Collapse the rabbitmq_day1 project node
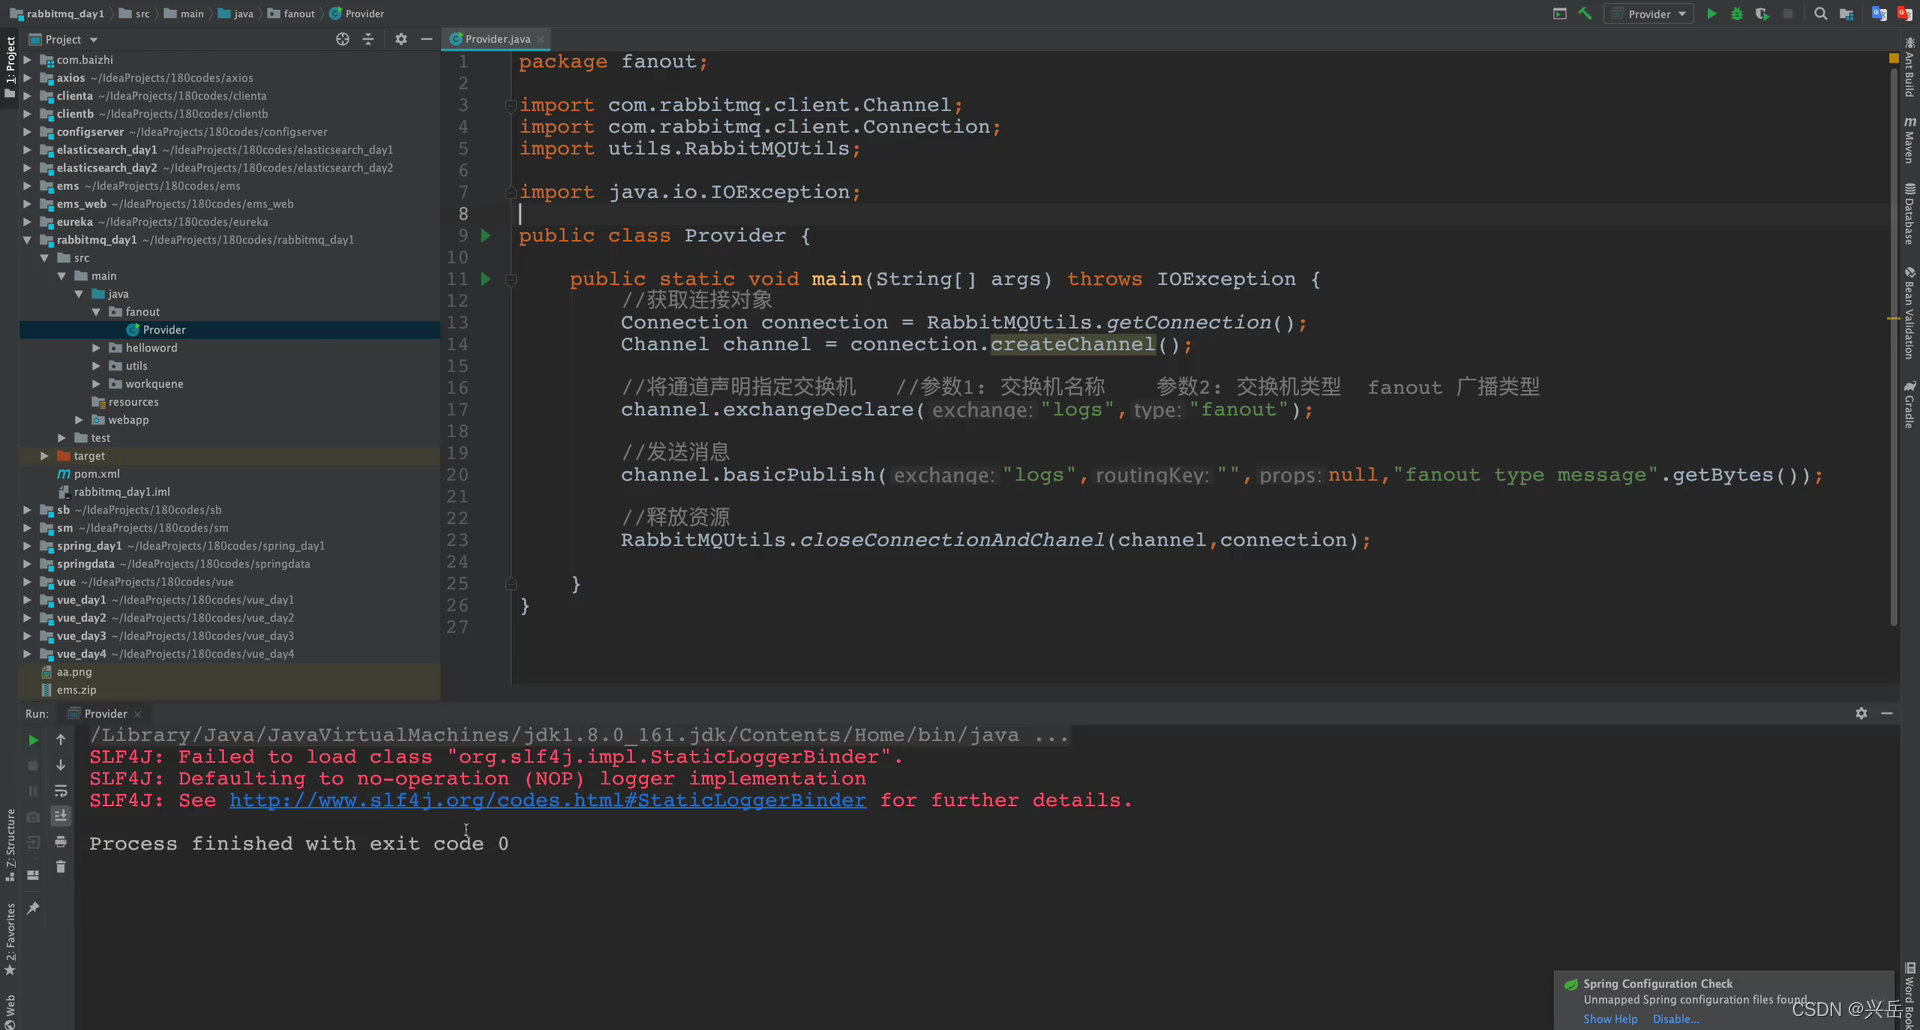The width and height of the screenshot is (1920, 1030). tap(28, 240)
